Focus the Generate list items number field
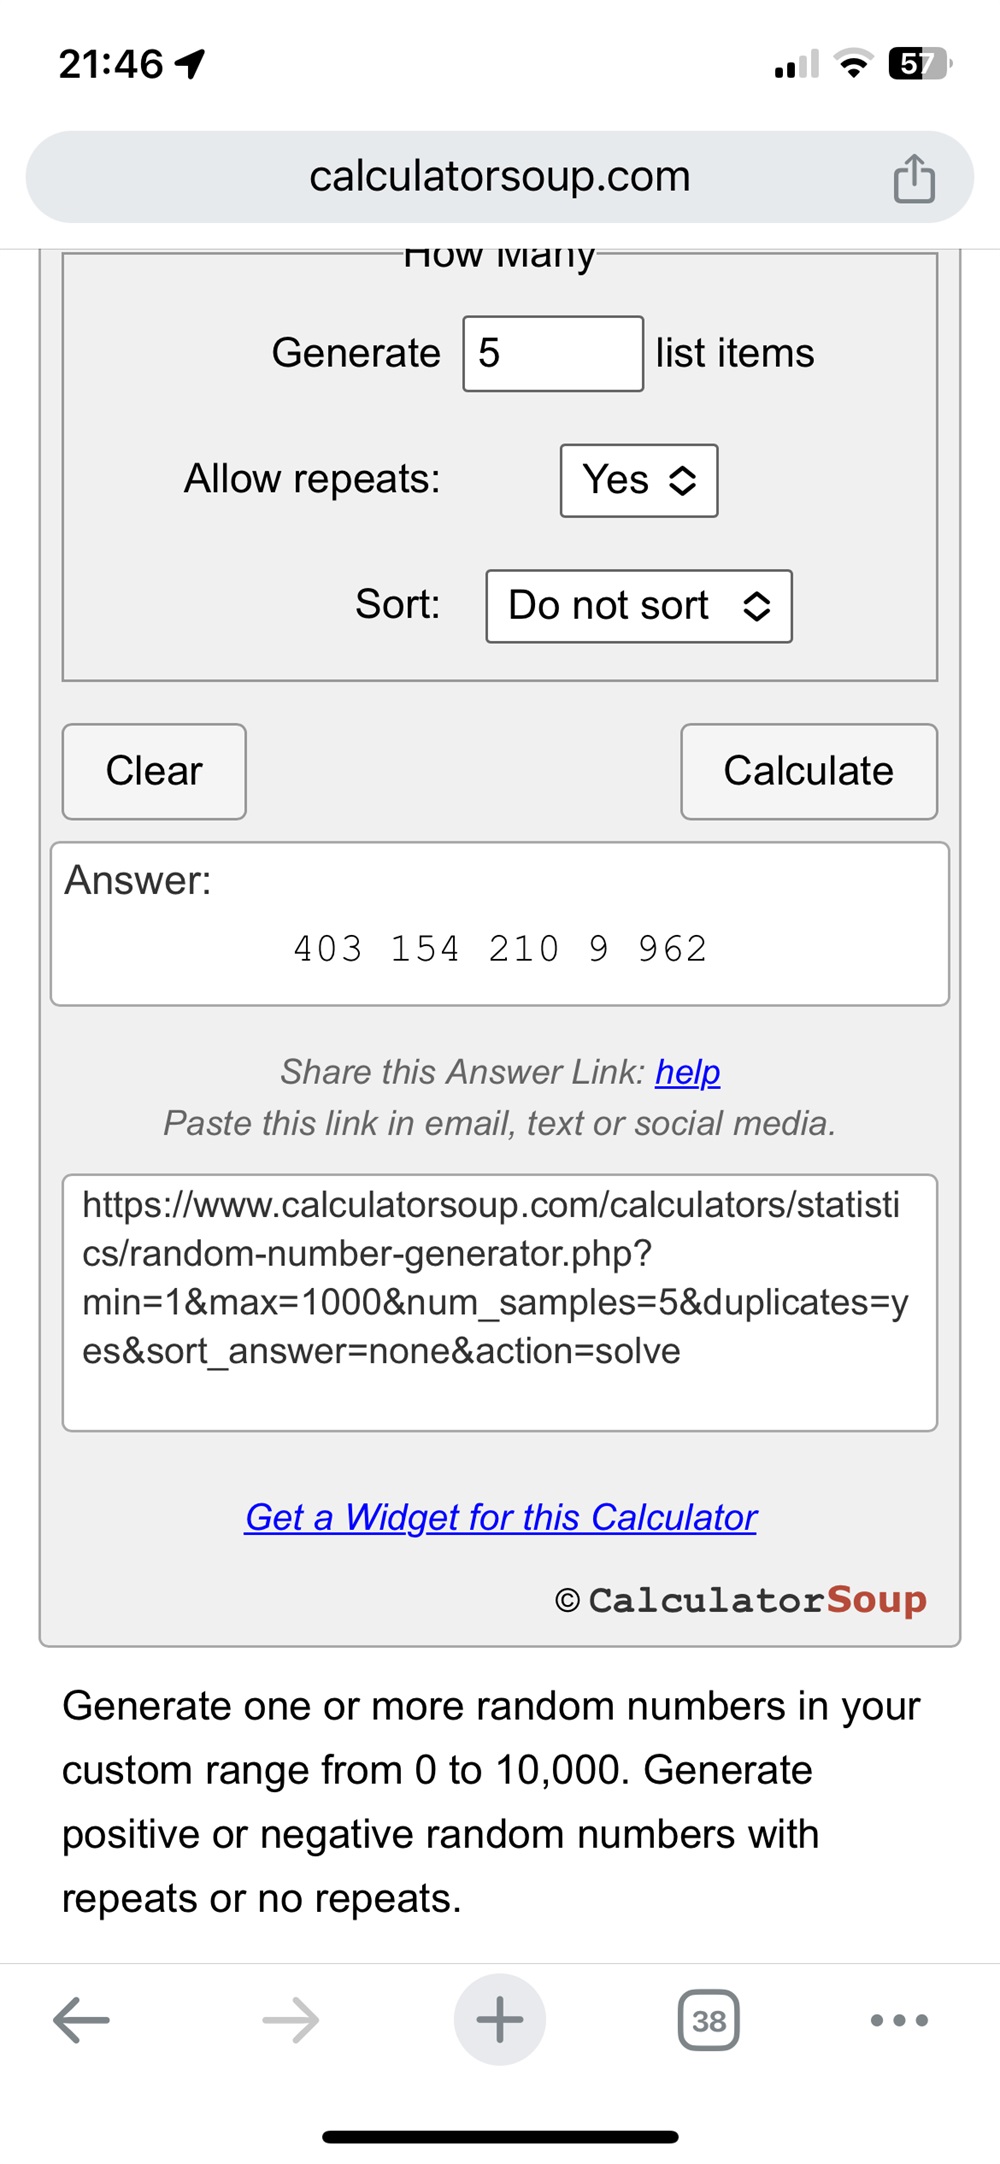The image size is (1000, 2164). tap(553, 354)
